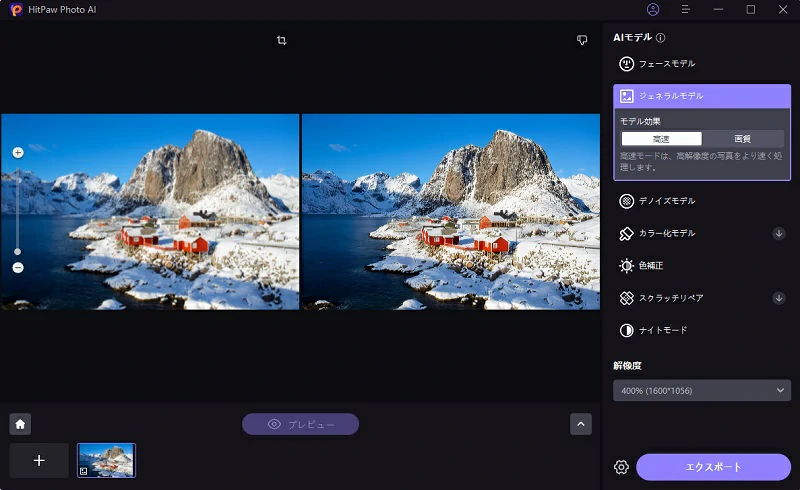Click the vertical zoom slider handle

(x=18, y=251)
